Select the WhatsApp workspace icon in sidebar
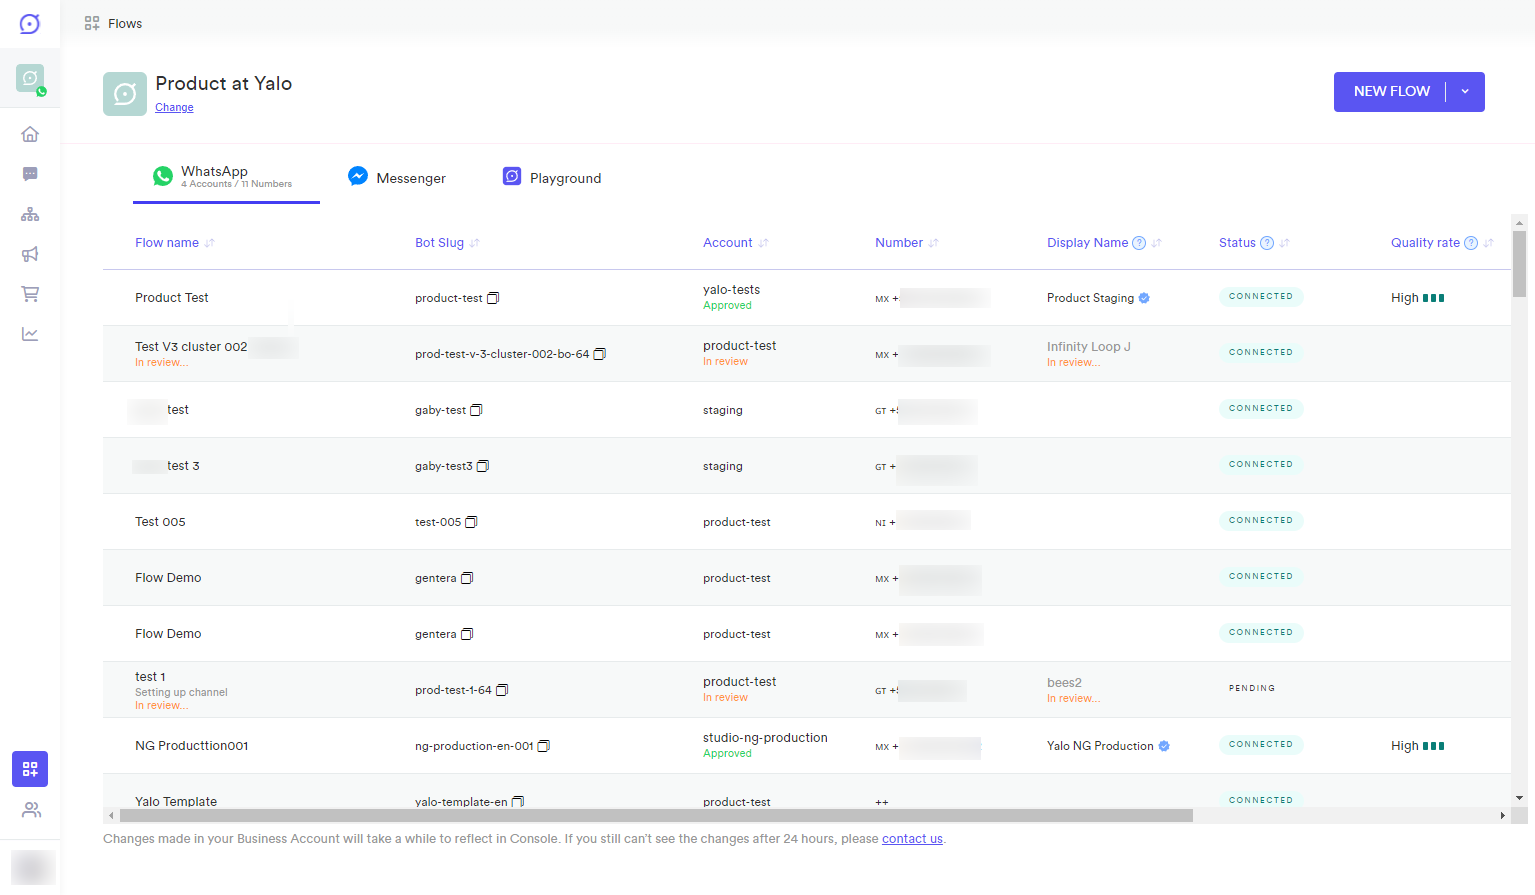Image resolution: width=1535 pixels, height=895 pixels. coord(30,78)
